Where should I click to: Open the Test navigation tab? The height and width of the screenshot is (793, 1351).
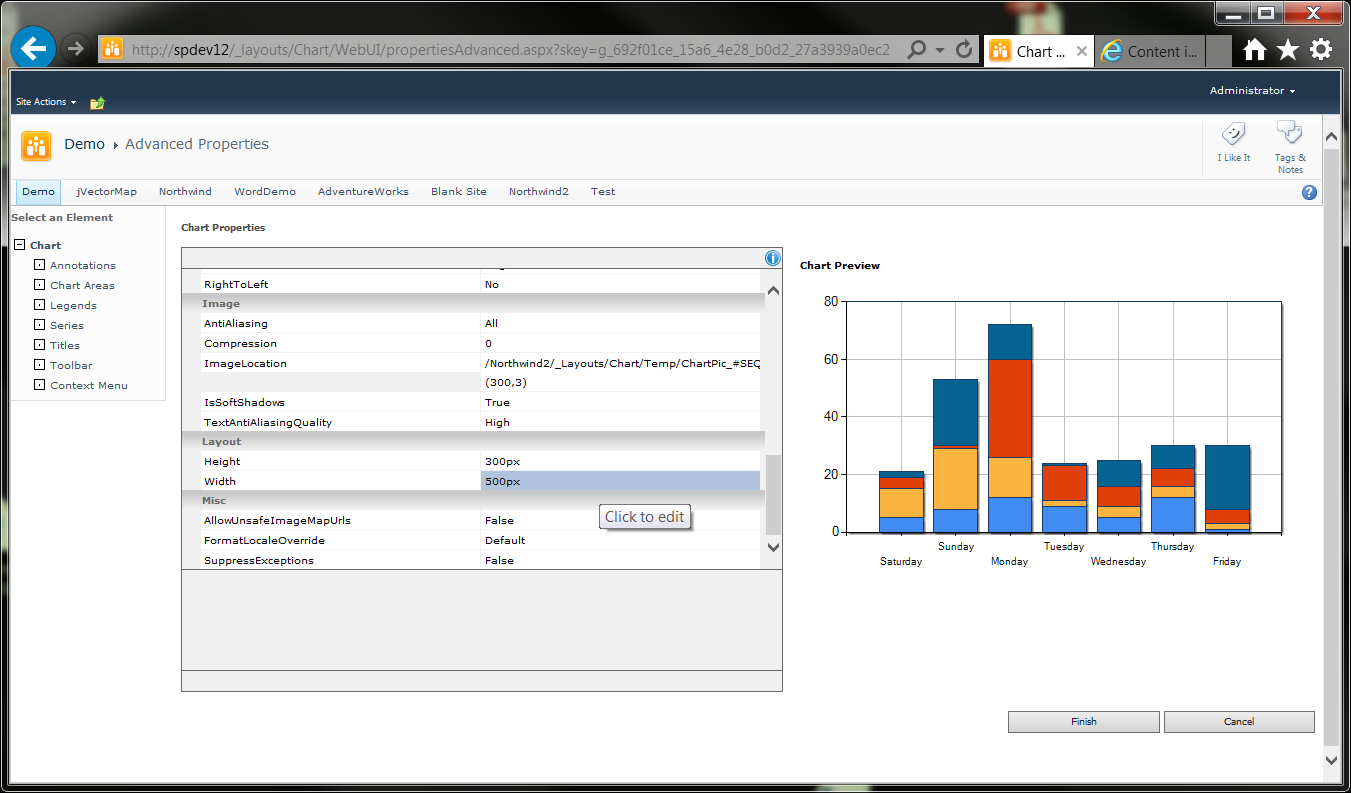(x=603, y=192)
